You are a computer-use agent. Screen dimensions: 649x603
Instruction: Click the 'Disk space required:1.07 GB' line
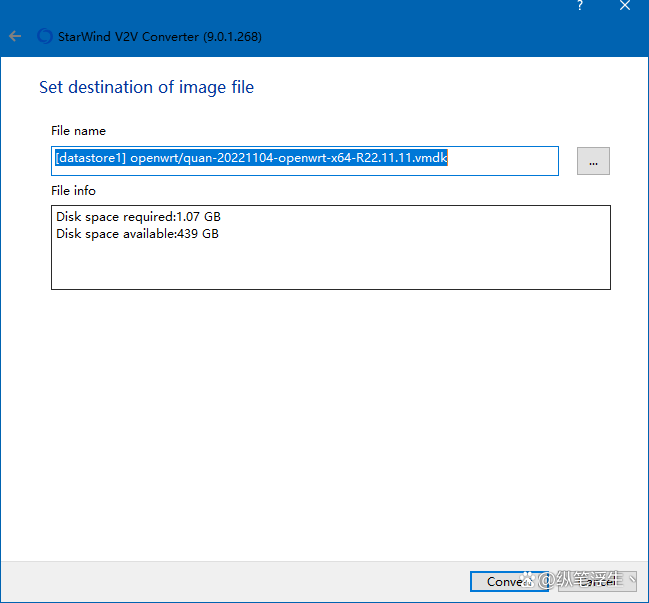tap(138, 217)
